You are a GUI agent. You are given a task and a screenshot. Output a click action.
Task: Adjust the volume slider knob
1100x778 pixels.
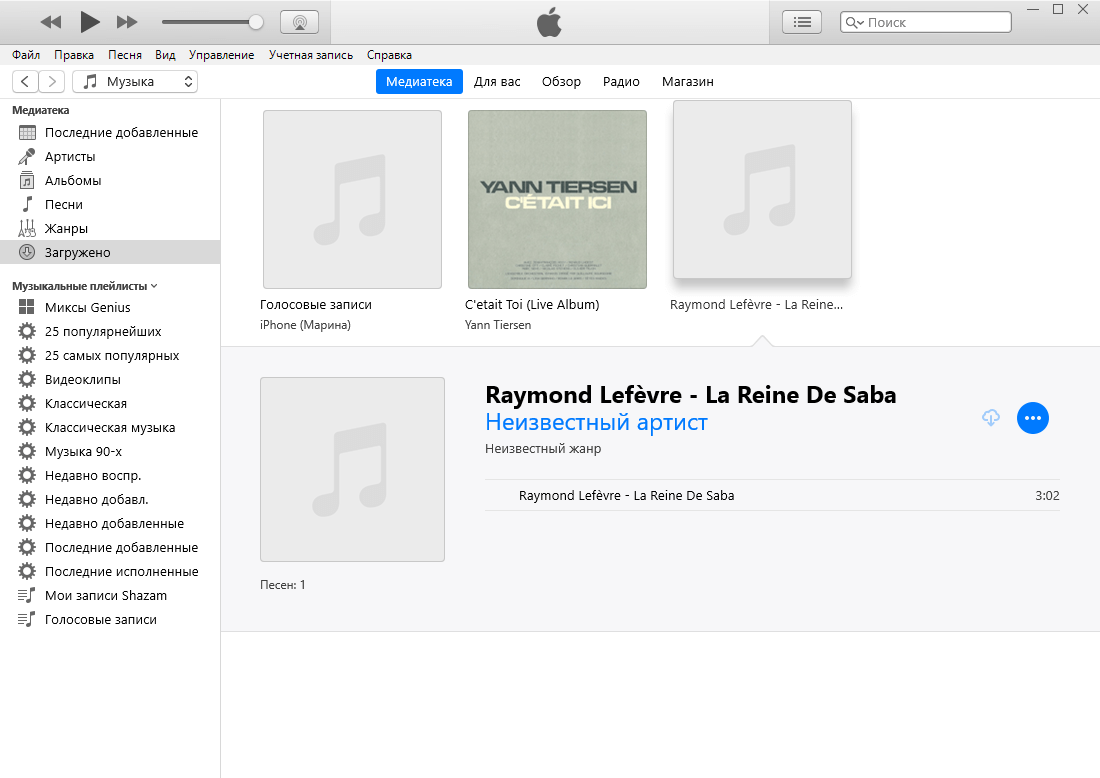(x=256, y=21)
